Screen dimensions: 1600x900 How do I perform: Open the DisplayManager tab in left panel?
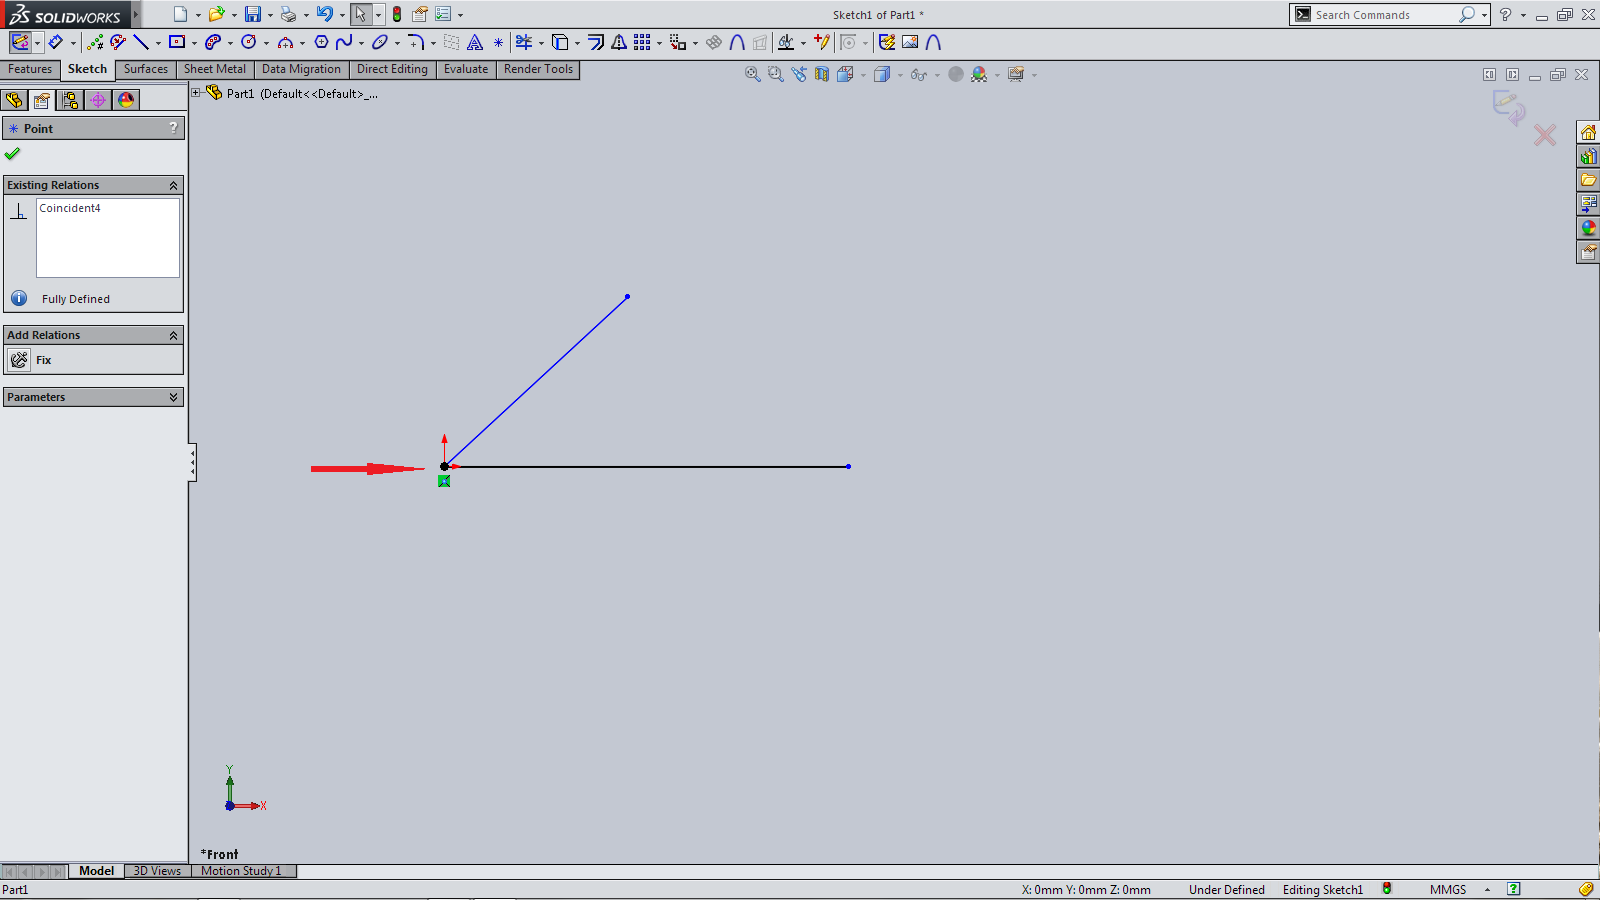click(x=126, y=100)
